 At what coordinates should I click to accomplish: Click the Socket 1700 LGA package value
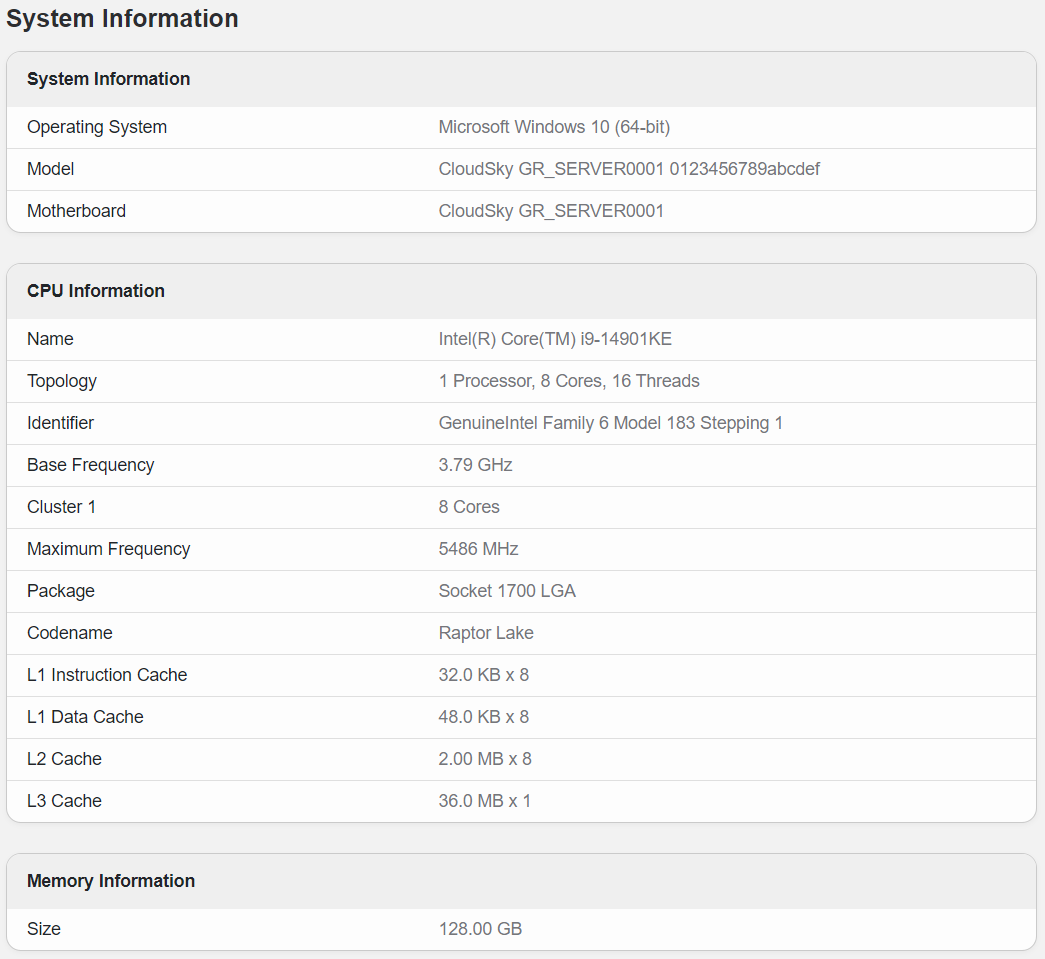[x=507, y=591]
